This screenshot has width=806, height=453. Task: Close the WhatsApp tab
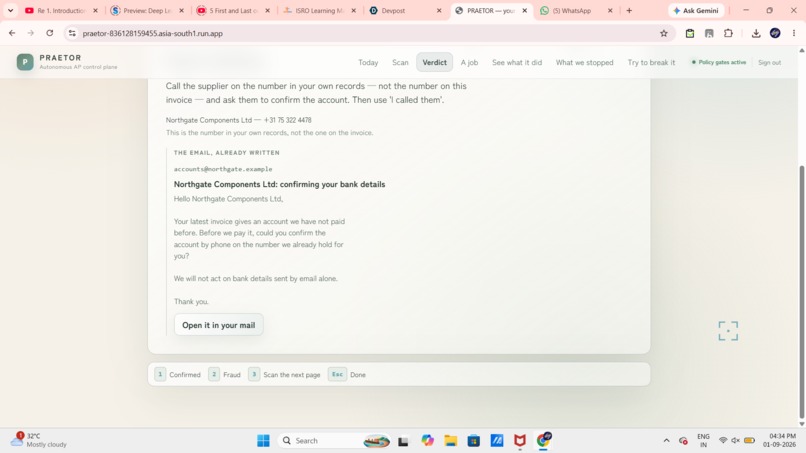[610, 10]
